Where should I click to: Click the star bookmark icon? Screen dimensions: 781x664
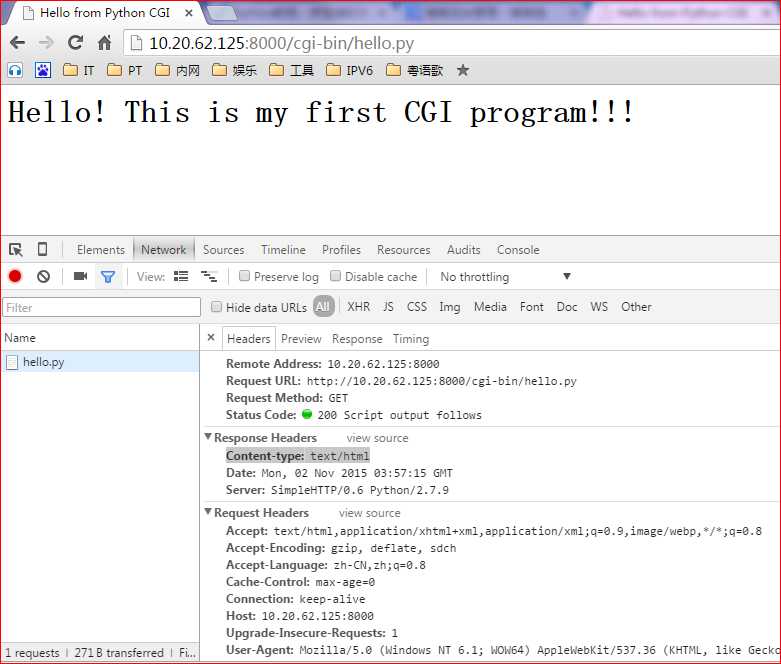(463, 70)
